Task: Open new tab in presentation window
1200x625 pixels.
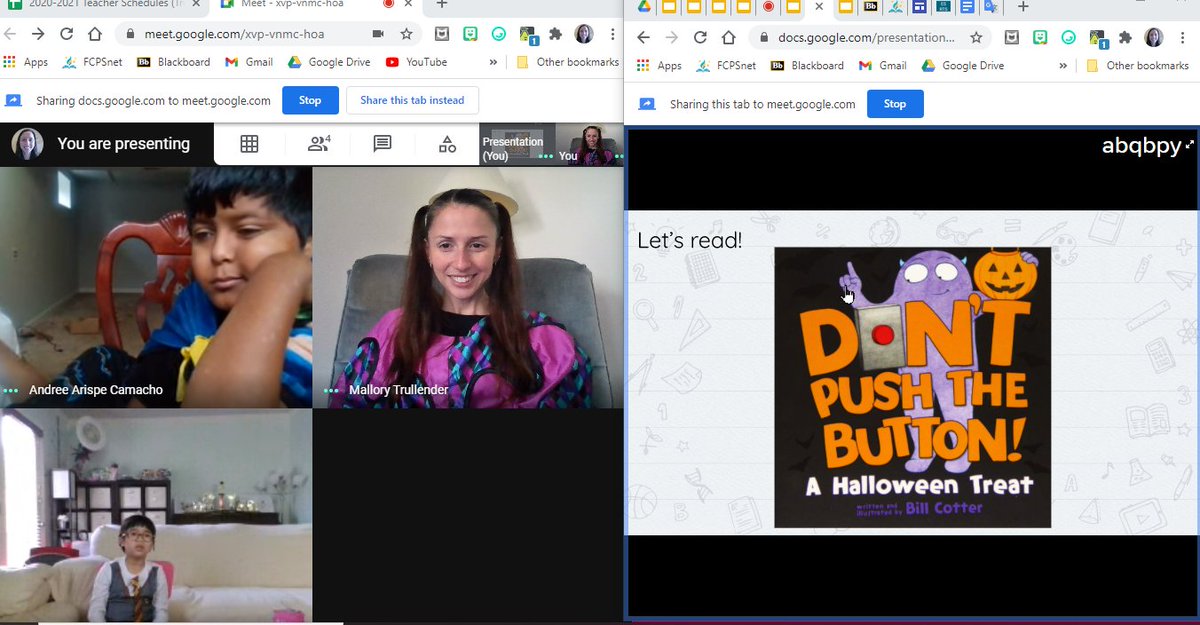Action: pos(1022,7)
